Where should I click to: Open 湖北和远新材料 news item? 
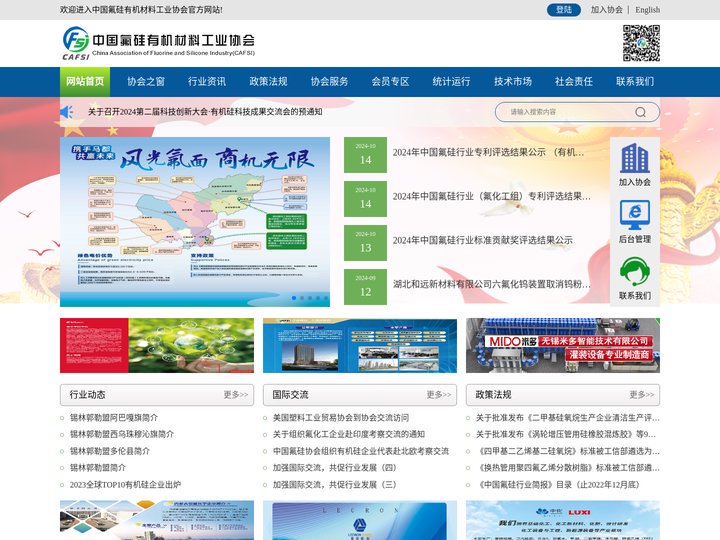pyautogui.click(x=492, y=284)
